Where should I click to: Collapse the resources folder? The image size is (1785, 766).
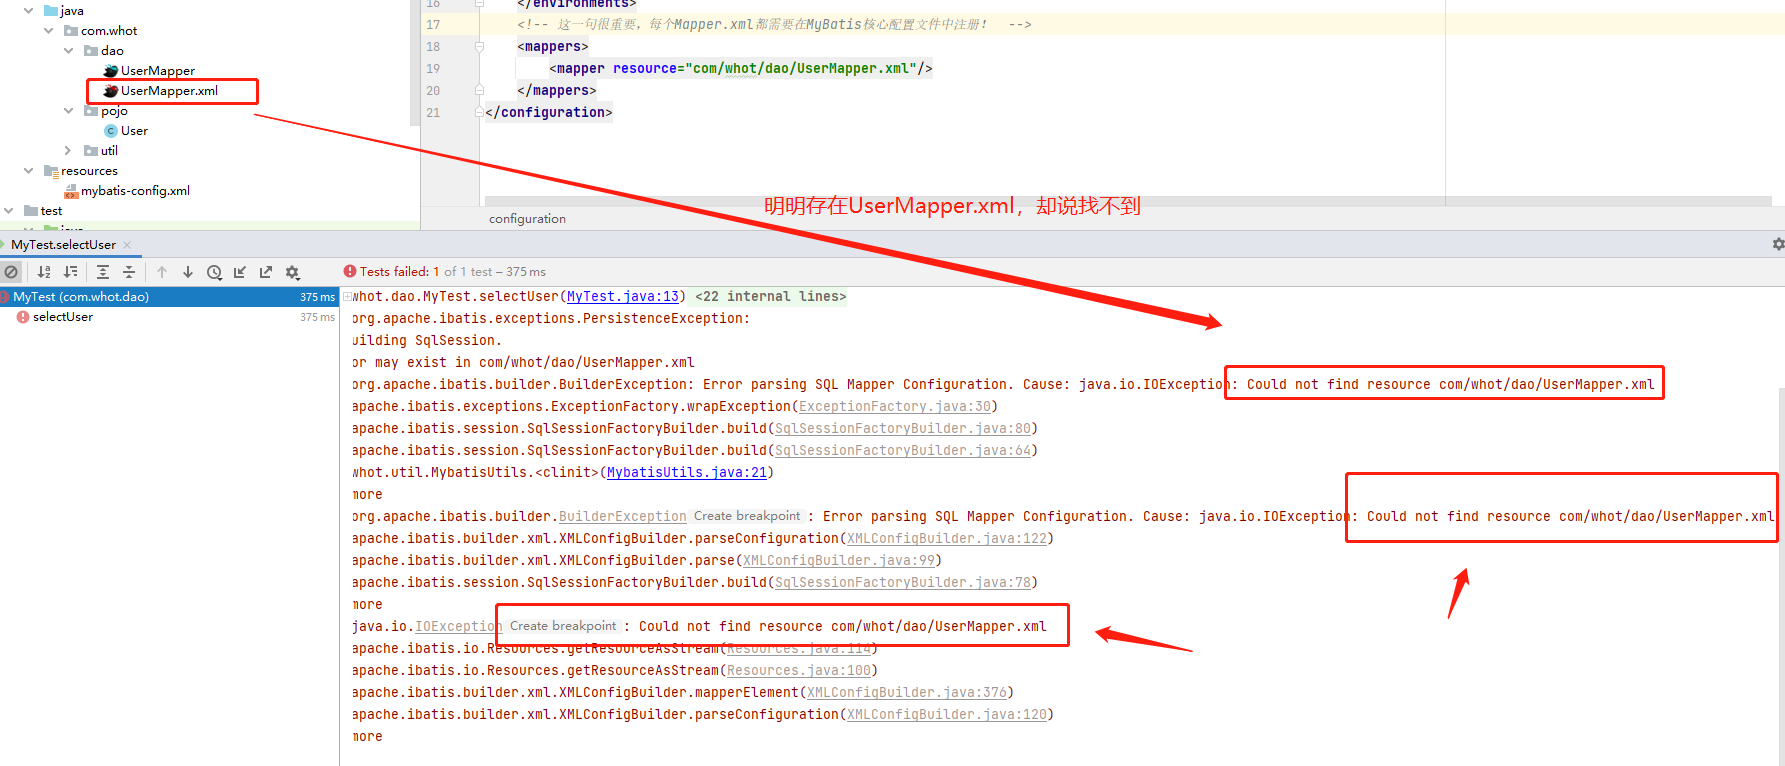click(28, 171)
